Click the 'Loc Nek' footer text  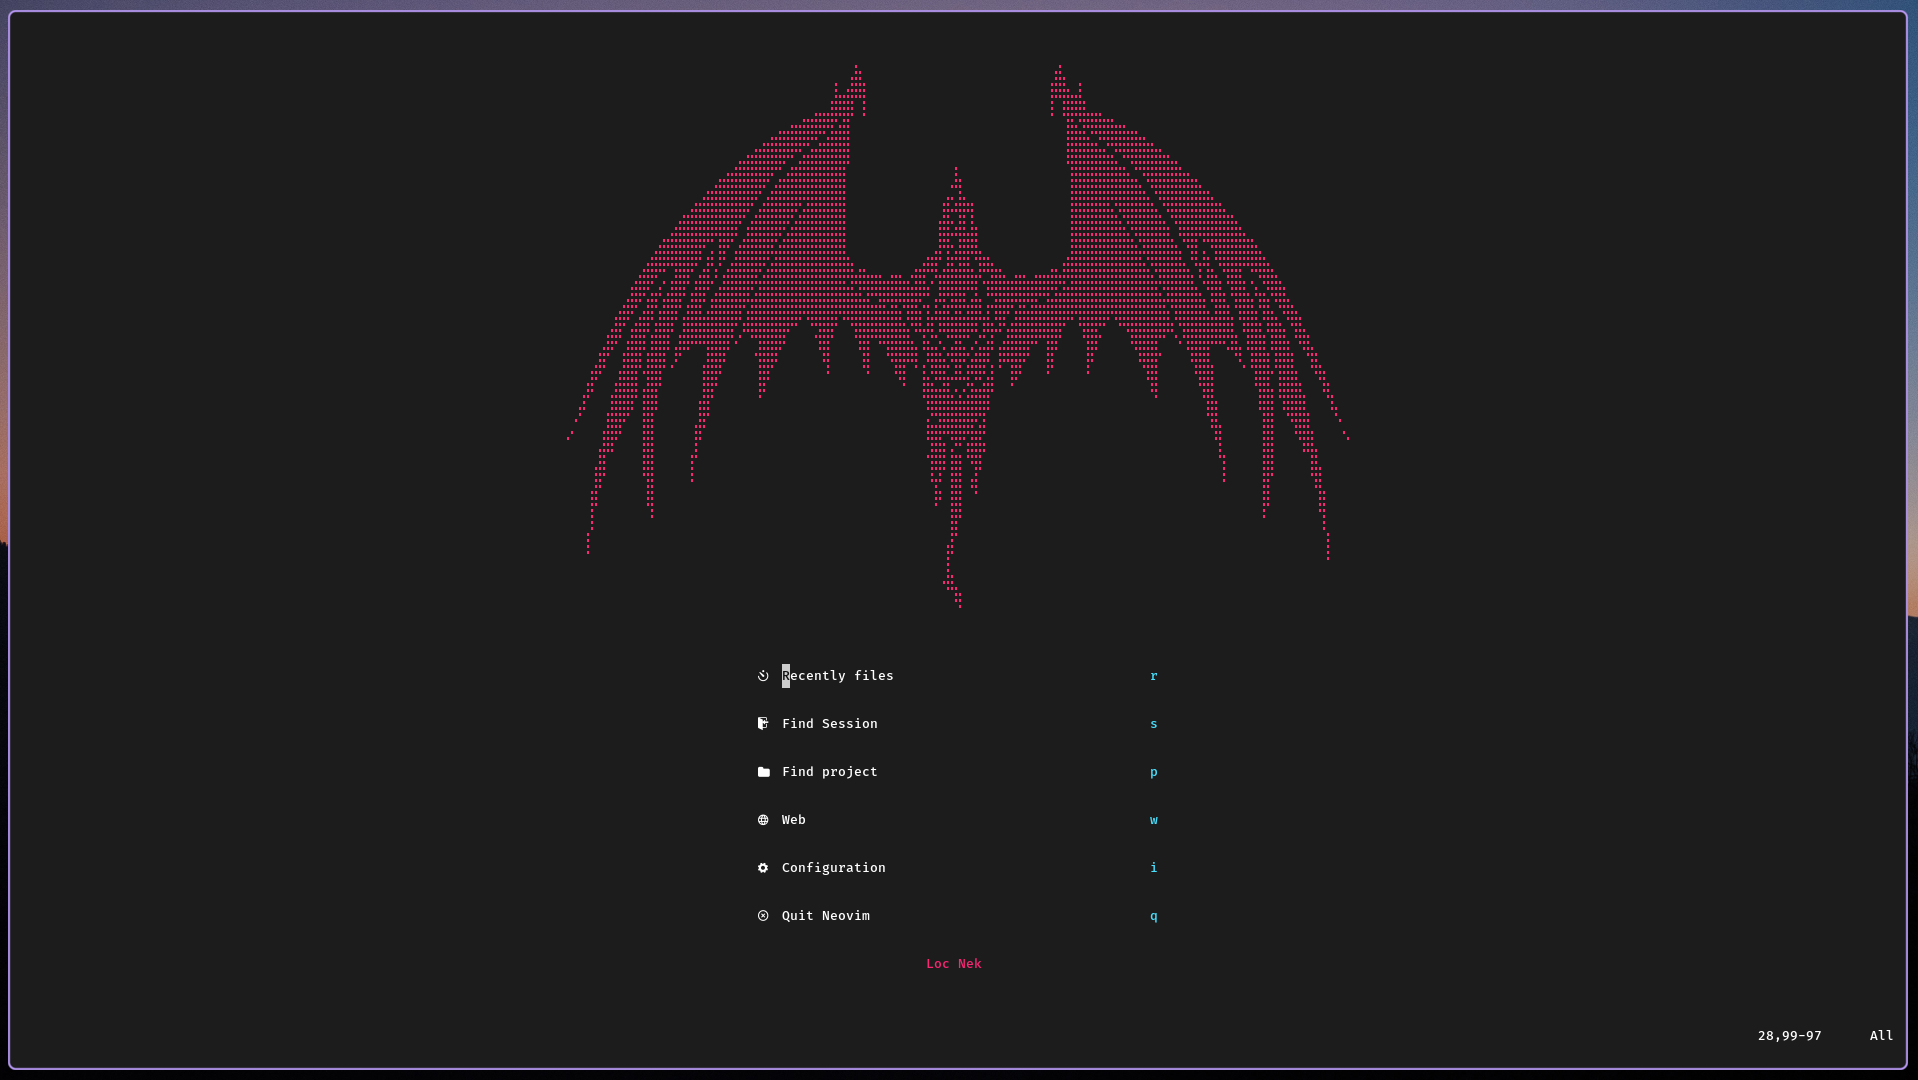[954, 964]
